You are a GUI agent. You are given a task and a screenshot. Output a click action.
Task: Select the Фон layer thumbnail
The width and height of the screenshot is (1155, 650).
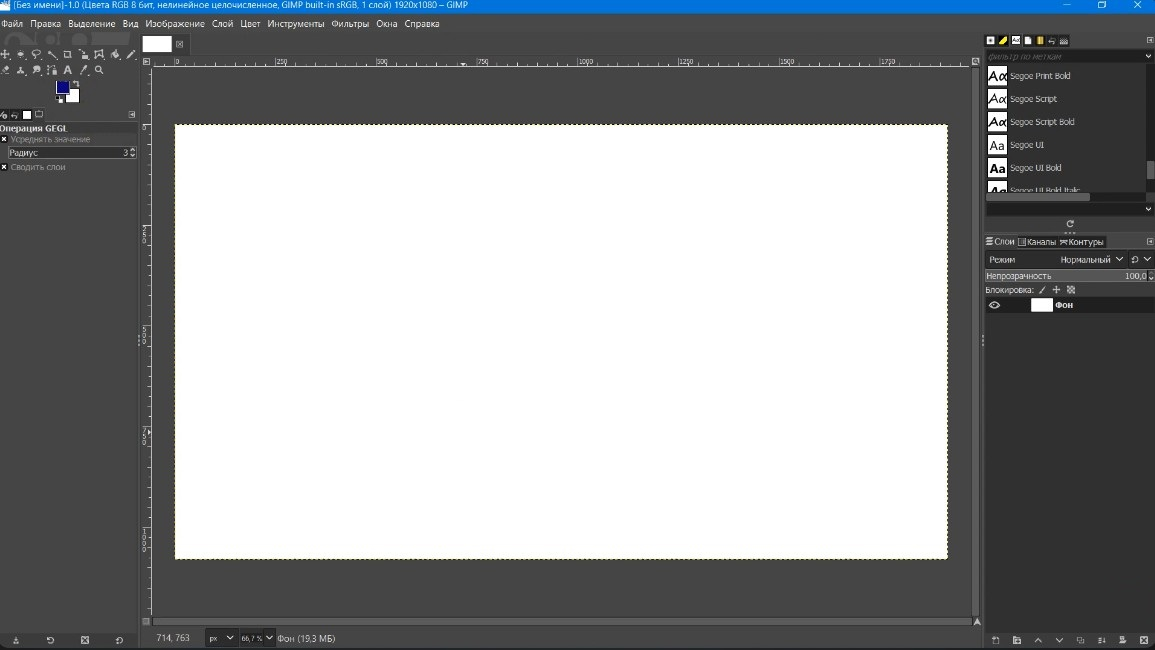click(x=1042, y=305)
